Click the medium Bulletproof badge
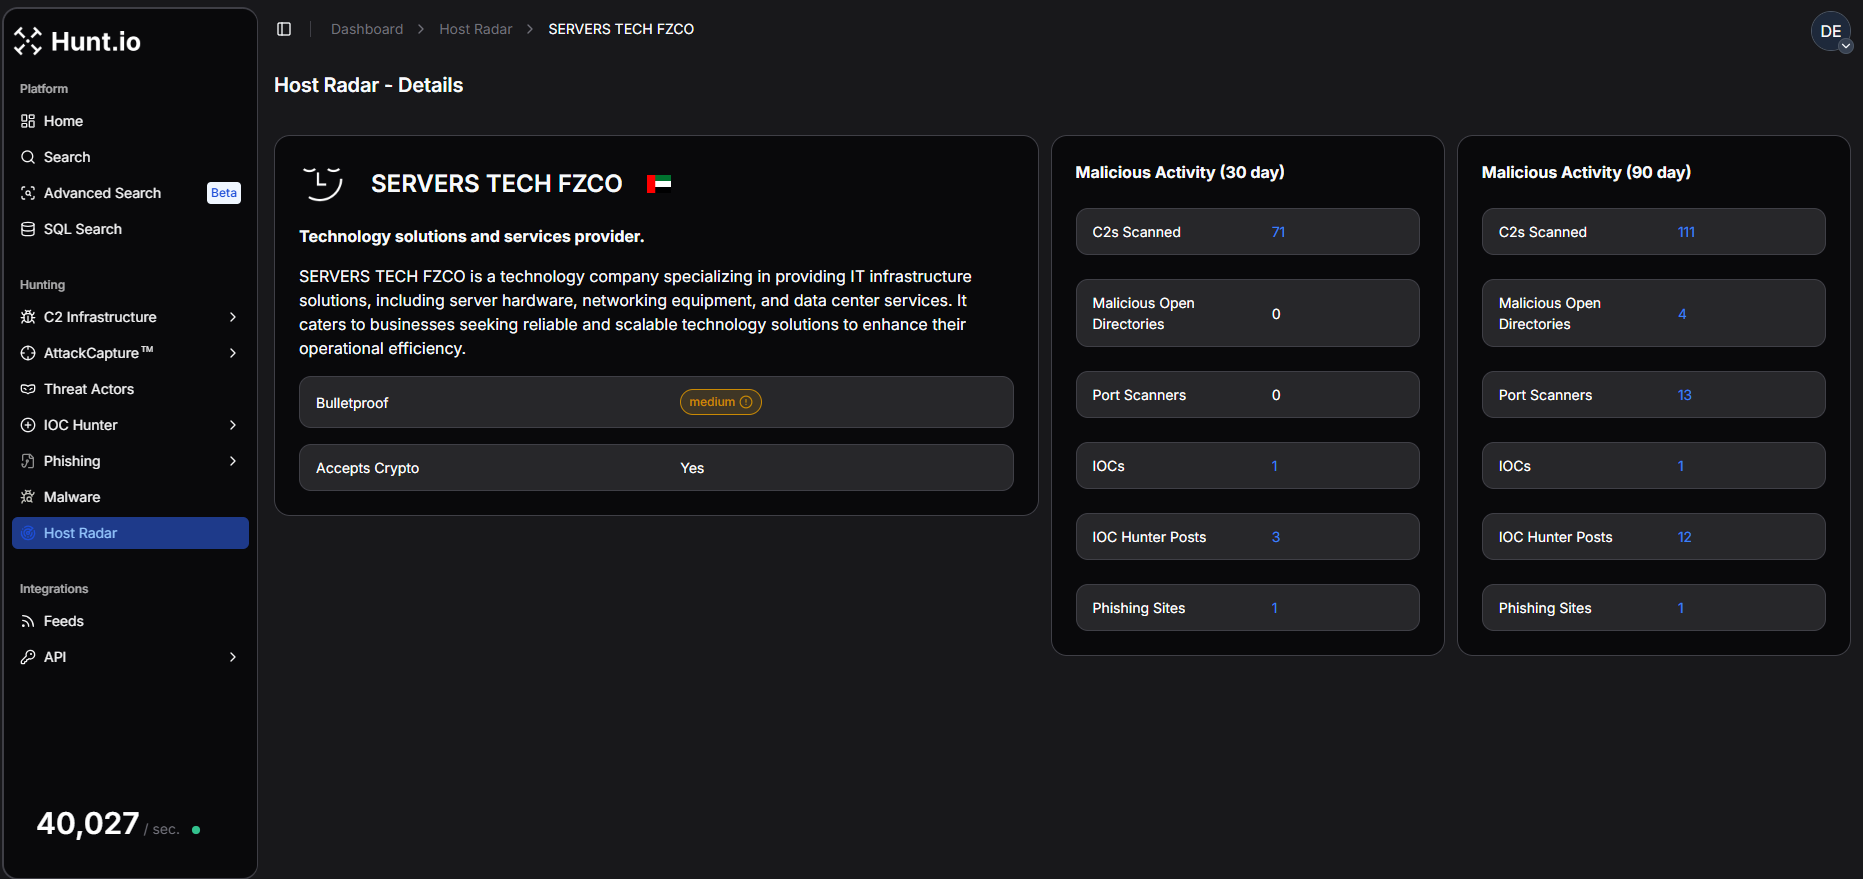 coord(721,402)
